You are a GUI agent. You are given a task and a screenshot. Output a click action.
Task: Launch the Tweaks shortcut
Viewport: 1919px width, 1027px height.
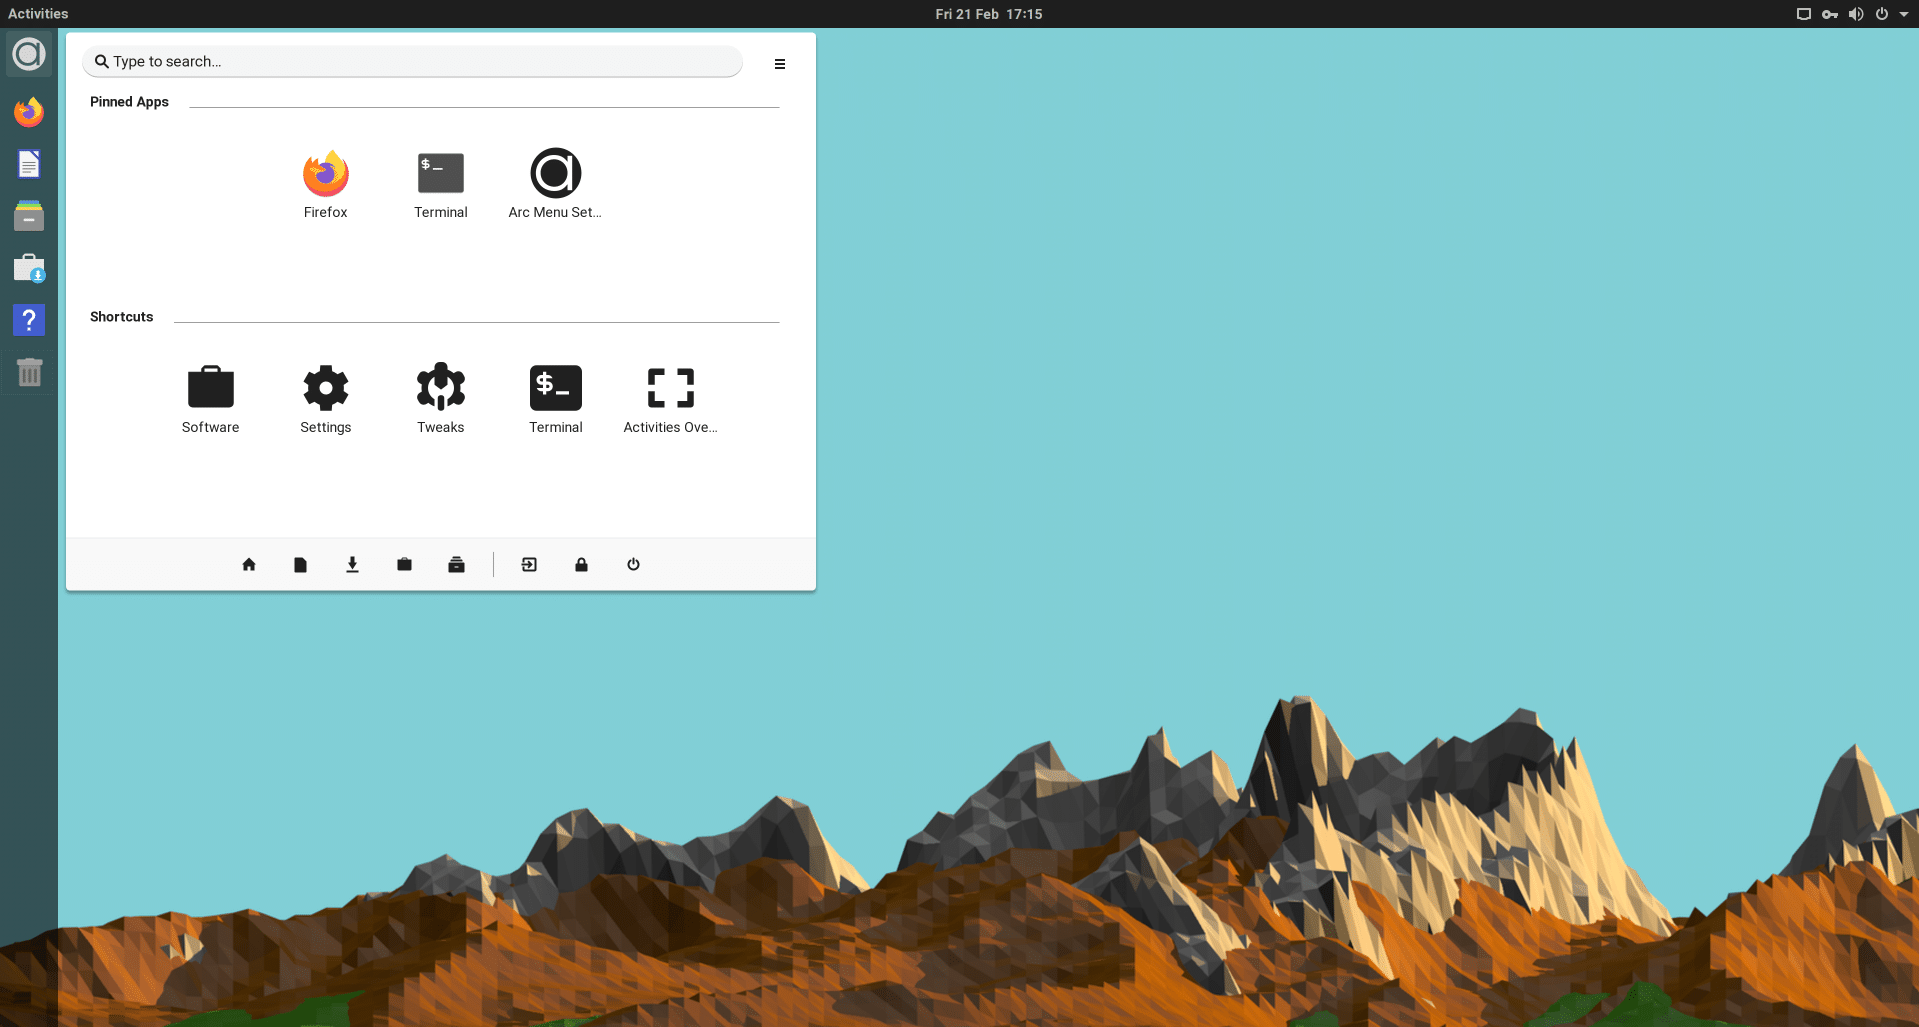click(x=441, y=400)
